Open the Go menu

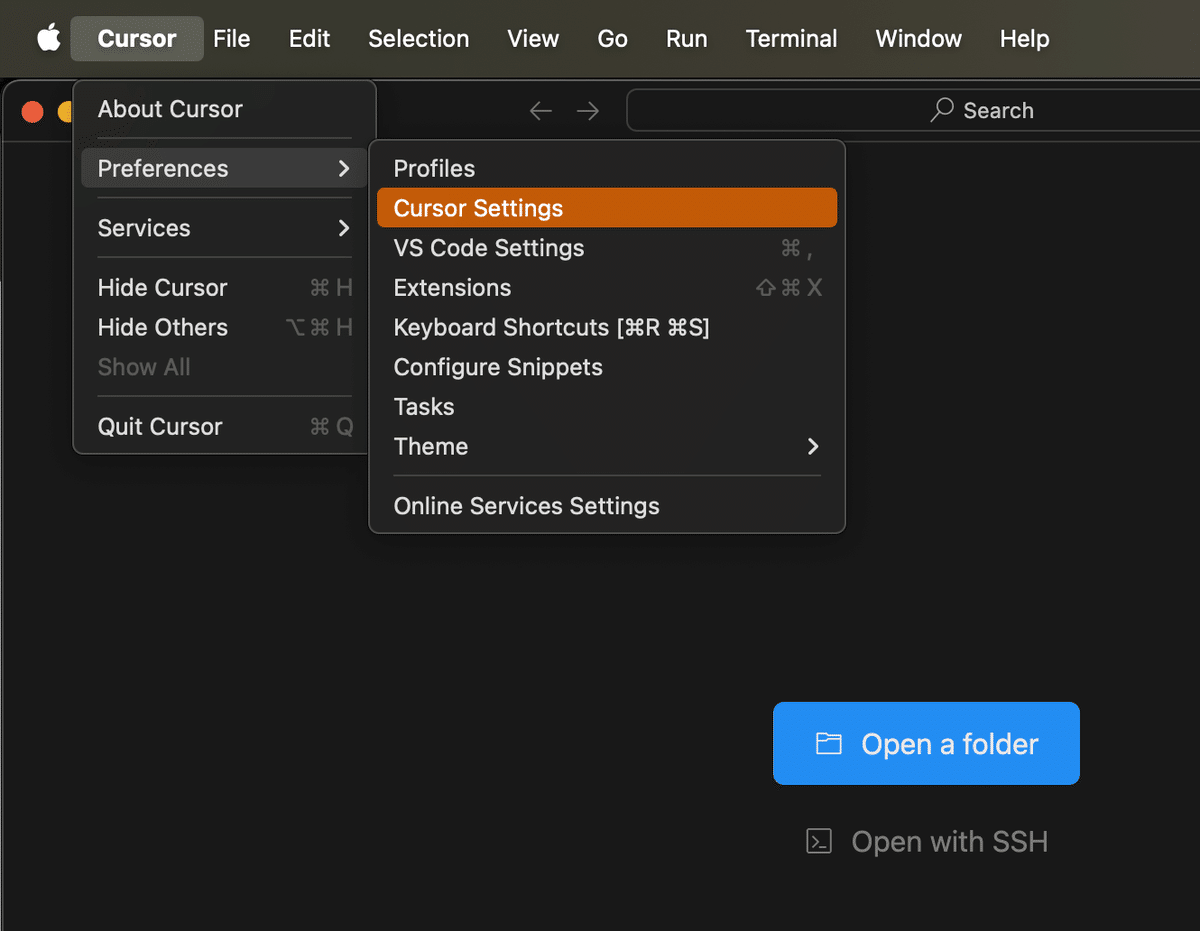613,38
